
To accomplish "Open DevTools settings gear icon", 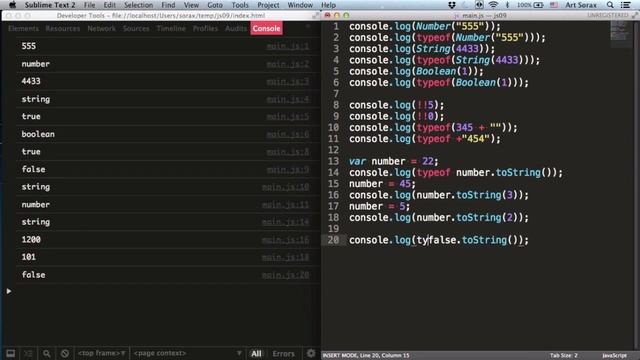I will [x=311, y=353].
